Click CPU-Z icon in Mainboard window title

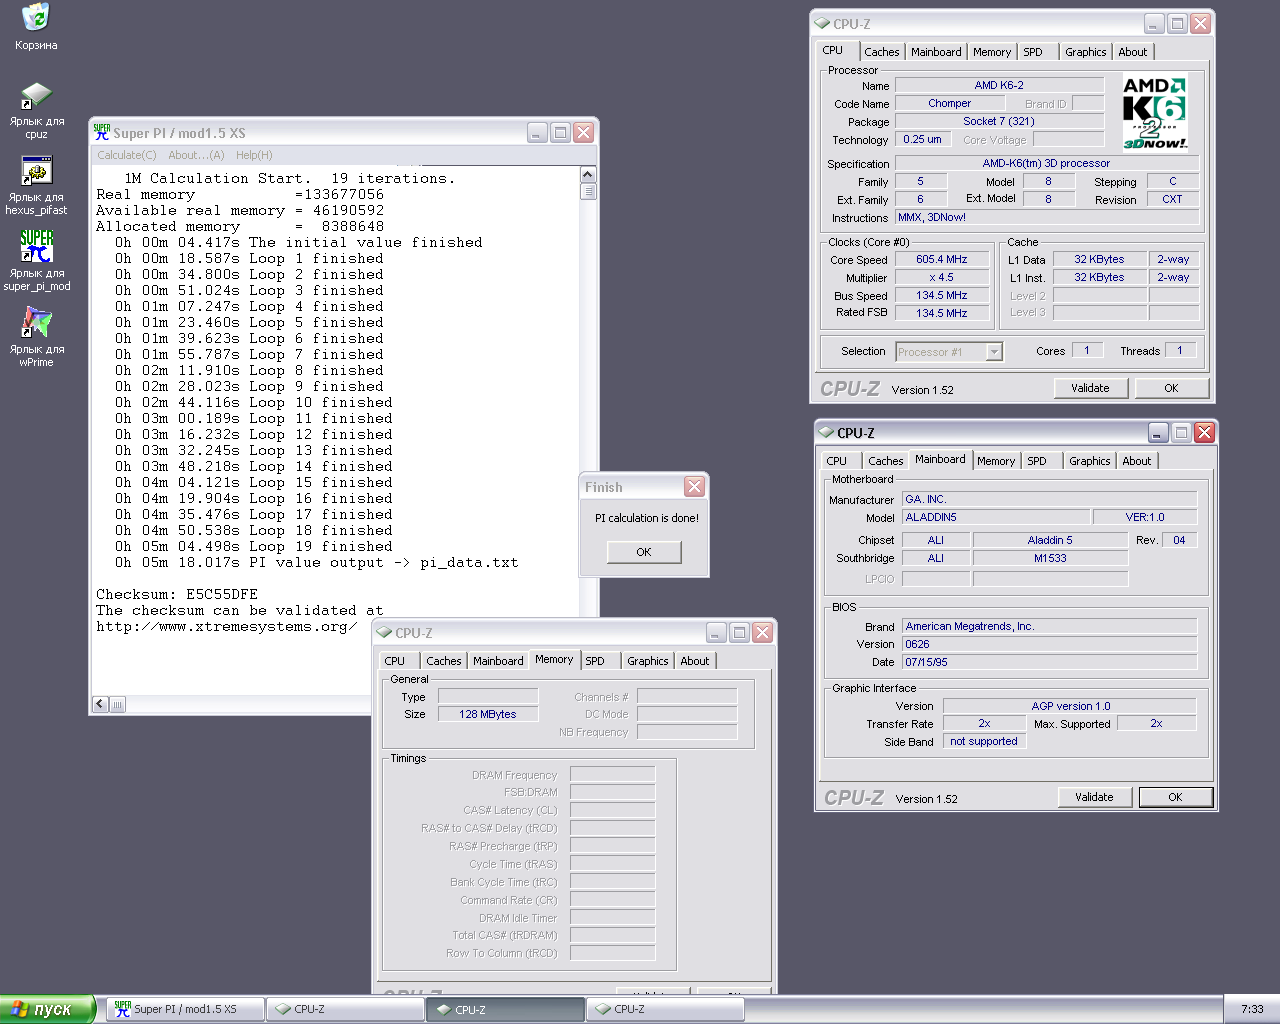pyautogui.click(x=826, y=432)
